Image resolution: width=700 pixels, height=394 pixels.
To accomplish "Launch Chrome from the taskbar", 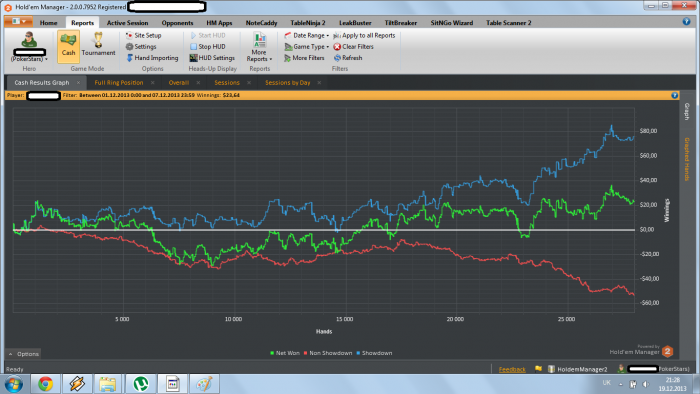I will (45, 384).
